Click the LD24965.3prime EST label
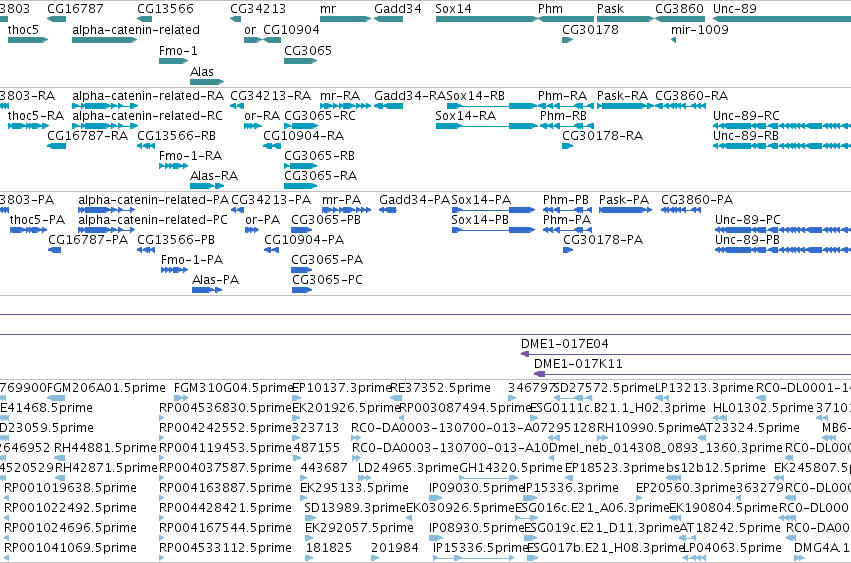 click(x=408, y=468)
